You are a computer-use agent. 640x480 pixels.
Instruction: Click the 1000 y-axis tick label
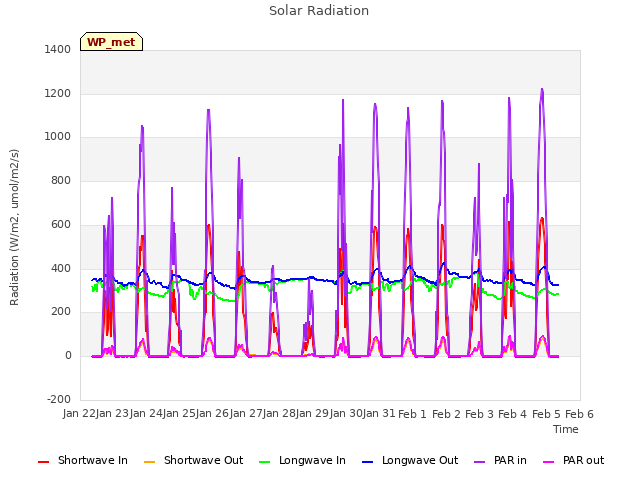point(58,136)
